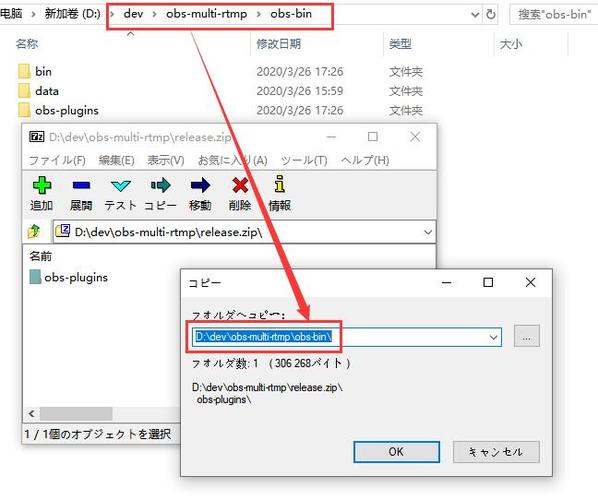Screen dimensions: 598x500
Task: Minimize the コピー dialog window
Action: click(447, 283)
